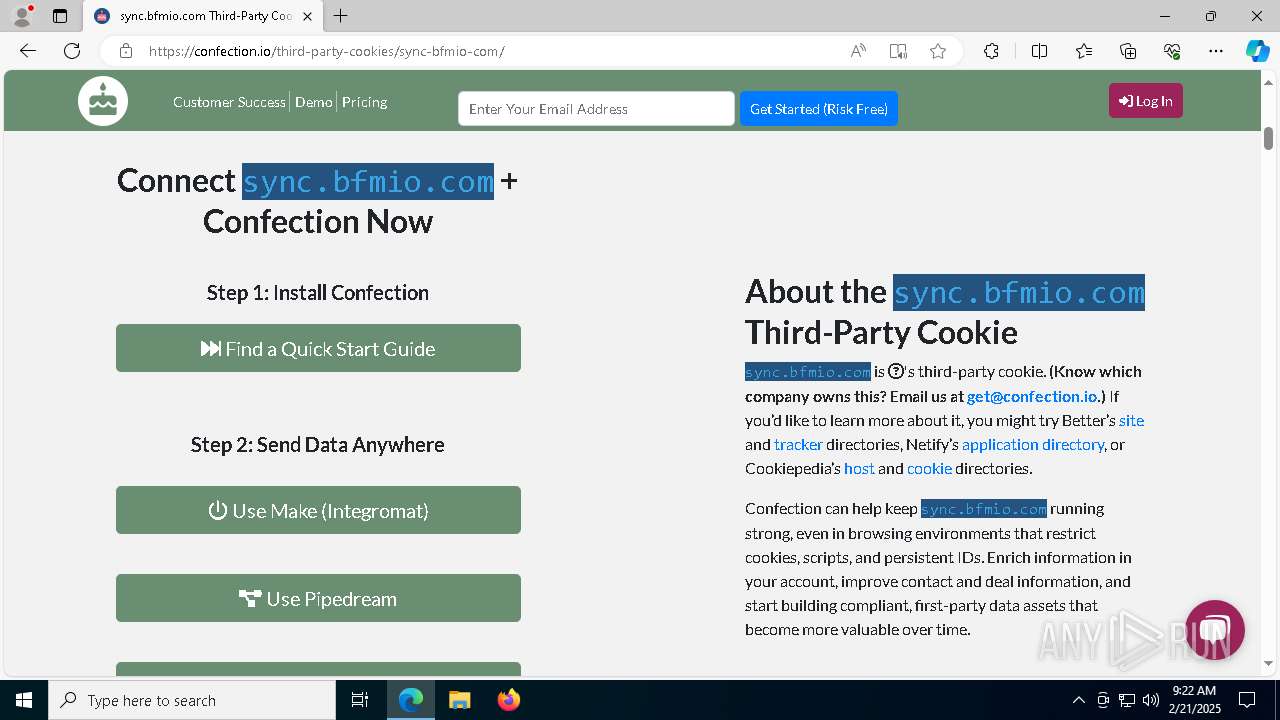The width and height of the screenshot is (1280, 720).
Task: Focus the Enter Your Email Address field
Action: tap(596, 109)
